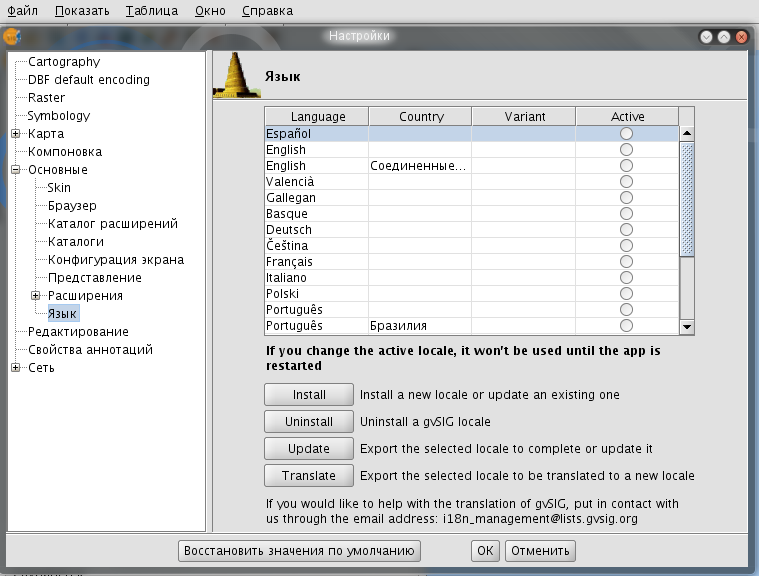Expand the Расширения tree node
Image resolution: width=759 pixels, height=576 pixels.
[x=35, y=295]
